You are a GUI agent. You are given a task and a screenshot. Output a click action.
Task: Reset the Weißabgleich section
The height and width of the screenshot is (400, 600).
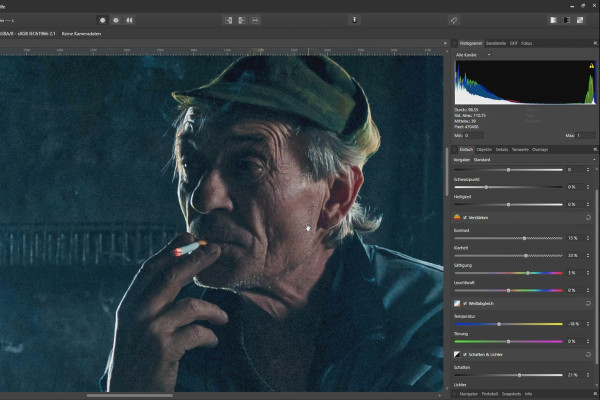pyautogui.click(x=588, y=304)
